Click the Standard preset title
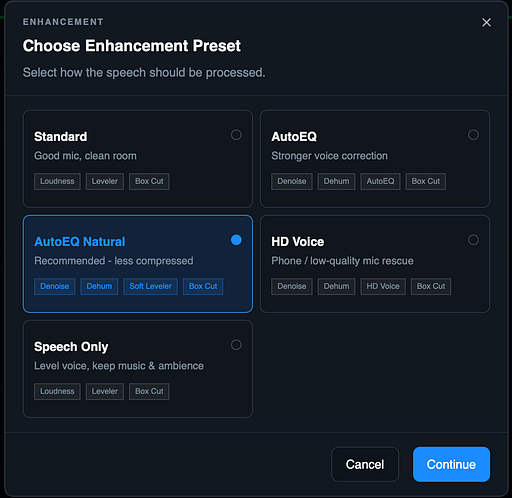 point(61,137)
